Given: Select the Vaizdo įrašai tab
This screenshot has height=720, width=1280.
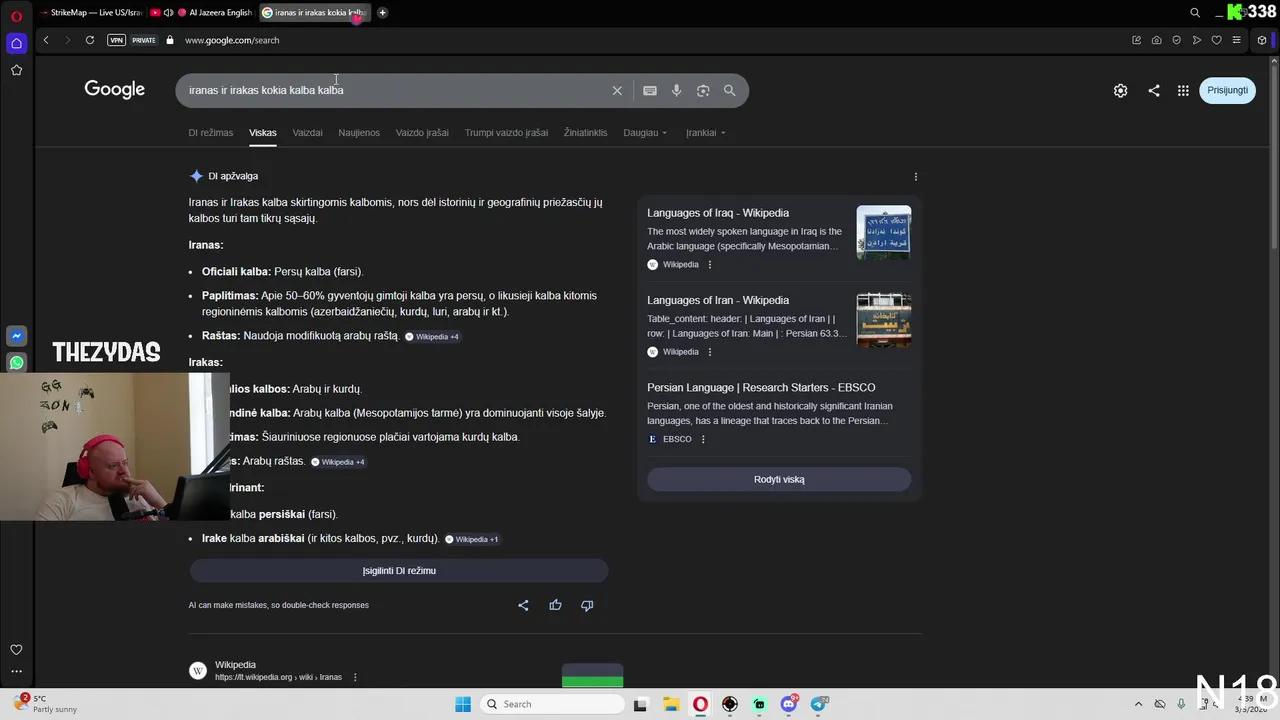Looking at the screenshot, I should tap(422, 132).
